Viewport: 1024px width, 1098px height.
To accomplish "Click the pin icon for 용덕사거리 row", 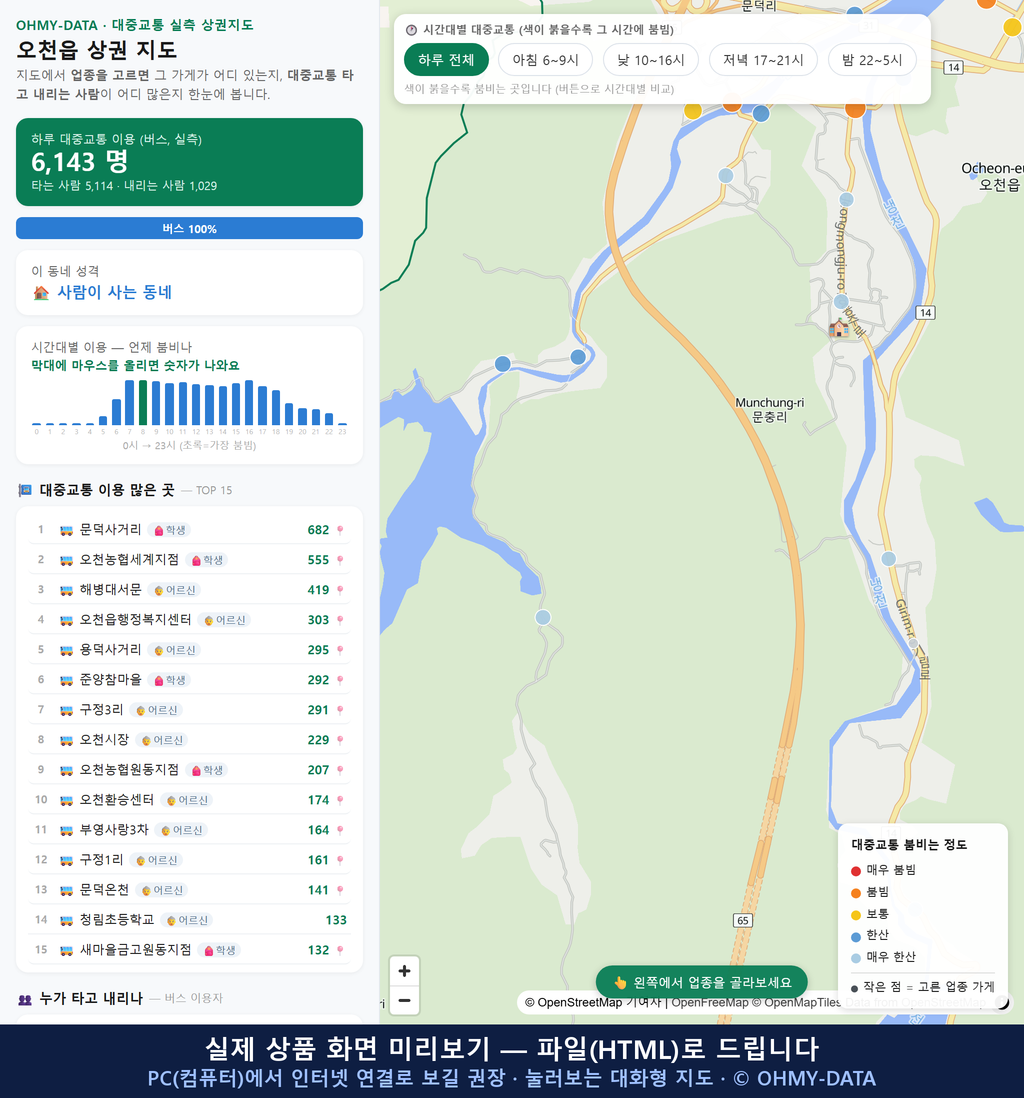I will [340, 651].
